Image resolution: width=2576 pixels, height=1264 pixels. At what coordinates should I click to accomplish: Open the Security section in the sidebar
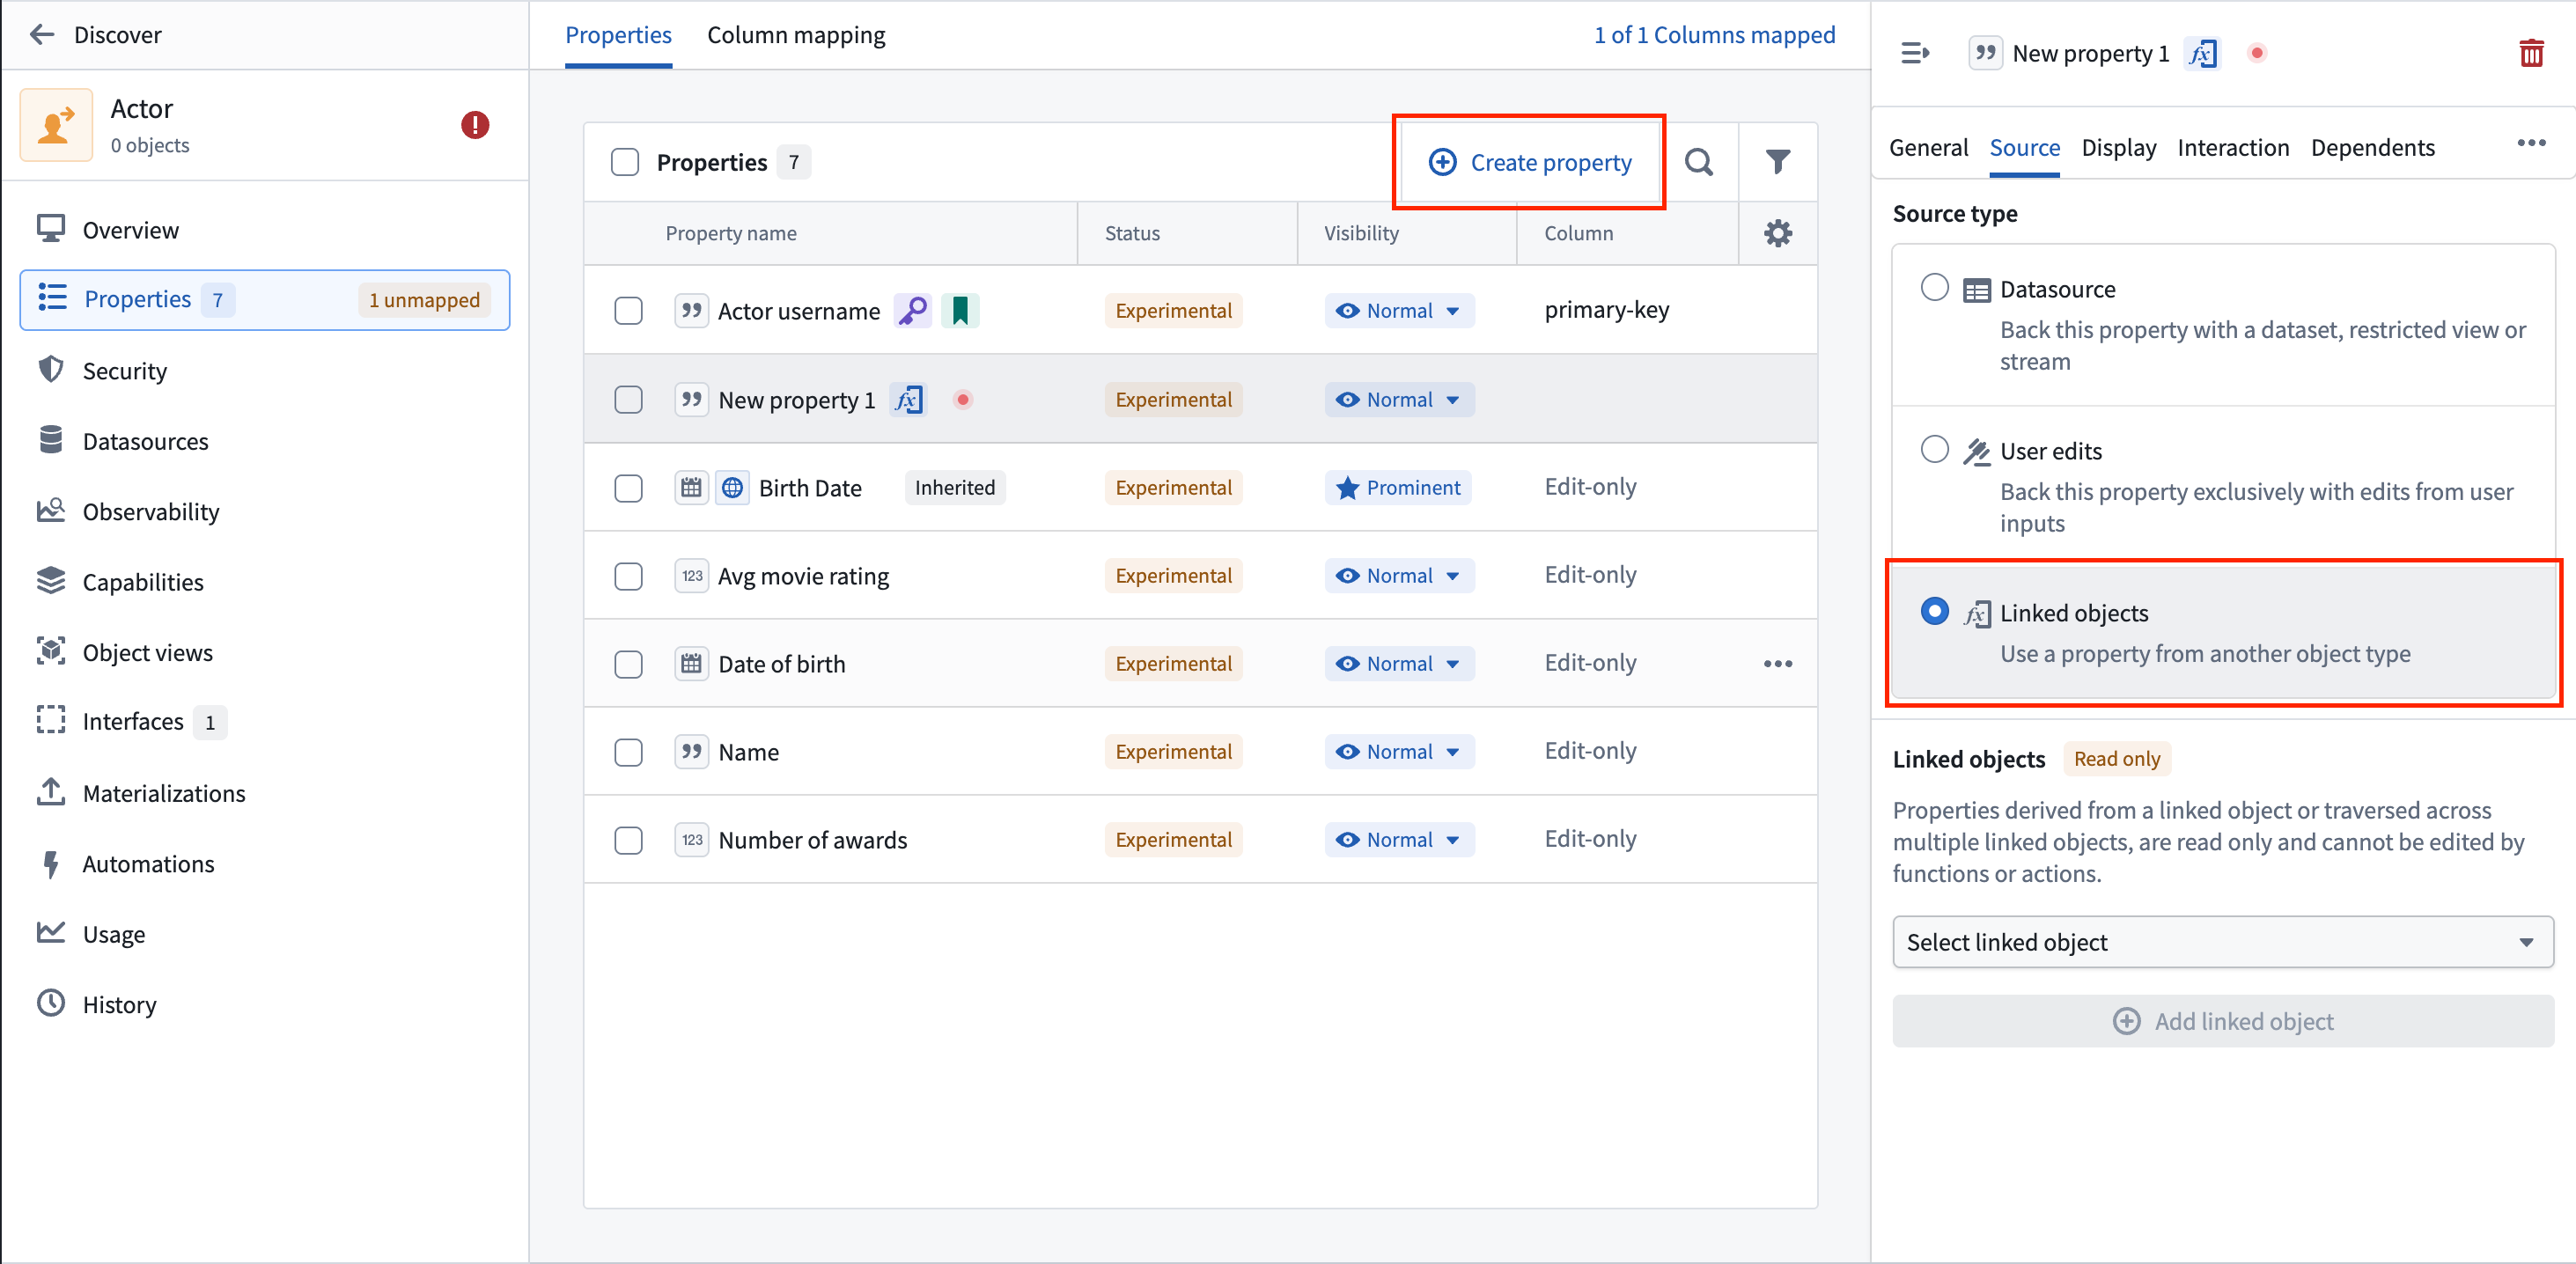(x=125, y=371)
